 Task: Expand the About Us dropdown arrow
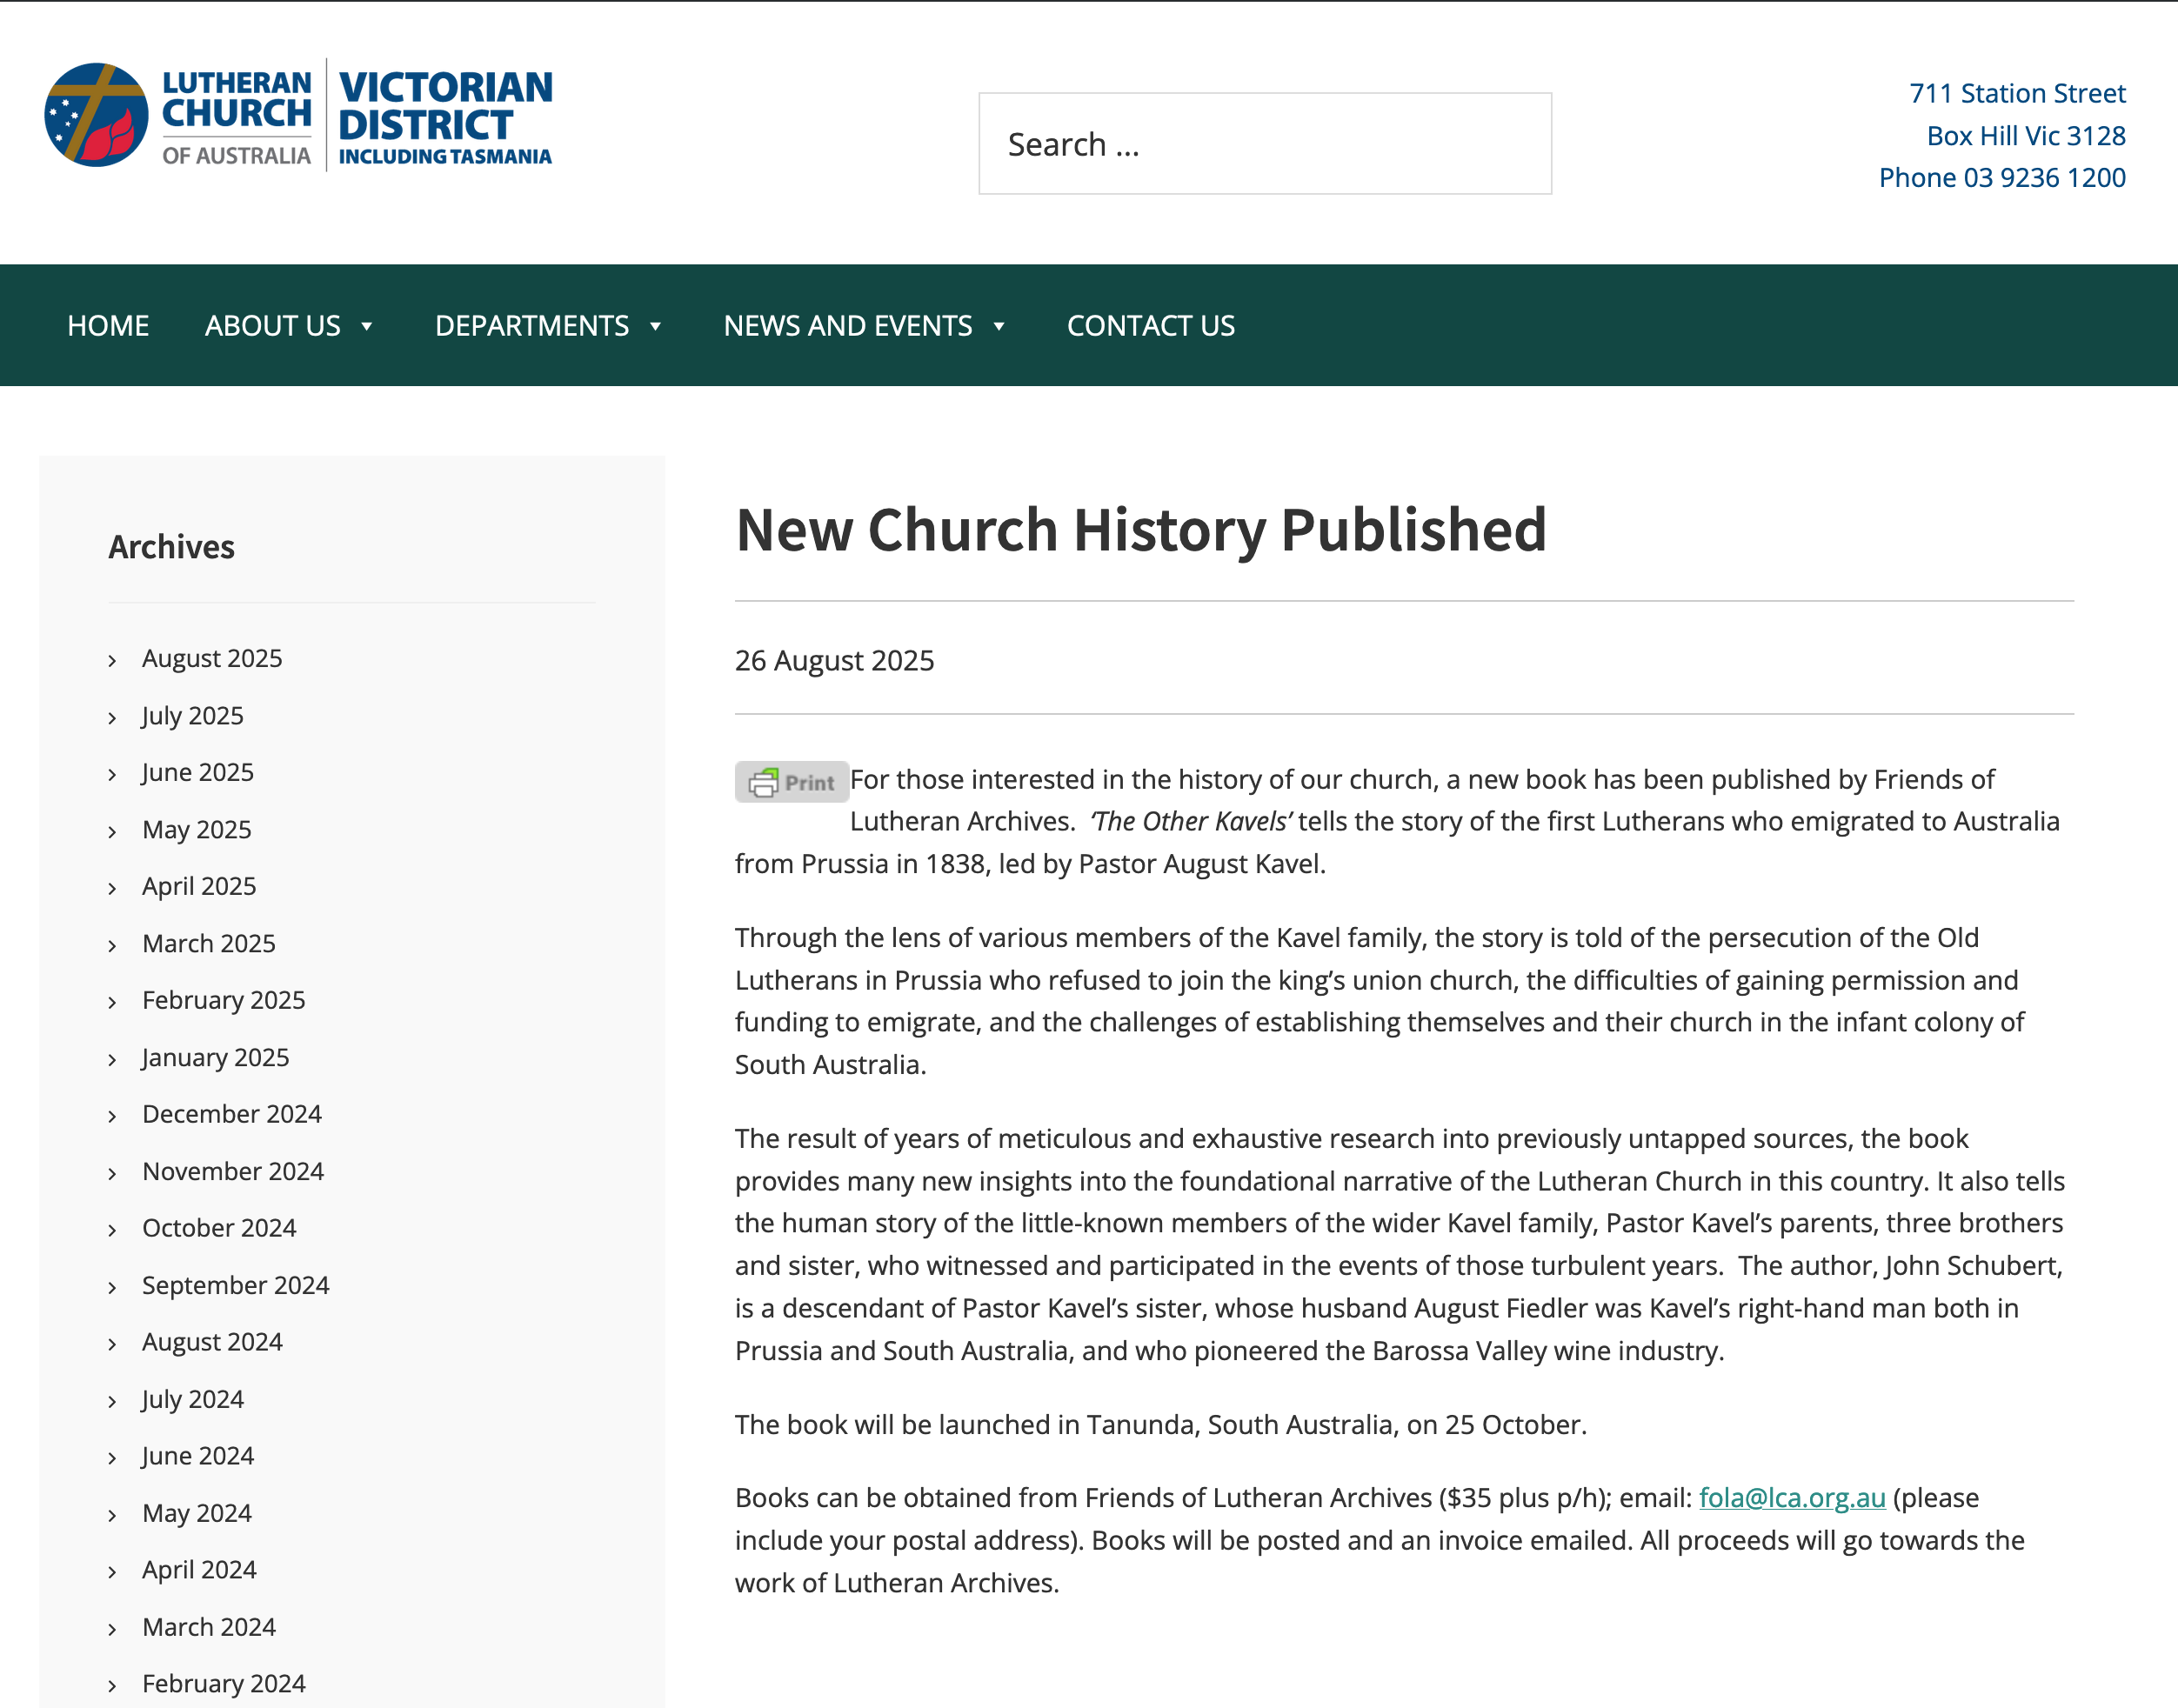click(x=367, y=326)
